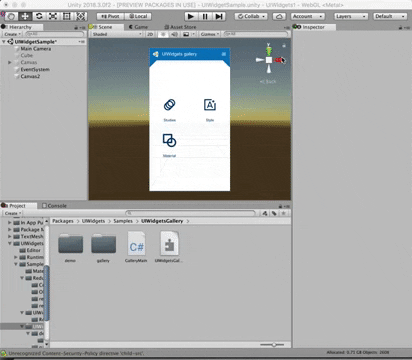This screenshot has width=412, height=360.
Task: Select the Rotate tool
Action: [39, 16]
